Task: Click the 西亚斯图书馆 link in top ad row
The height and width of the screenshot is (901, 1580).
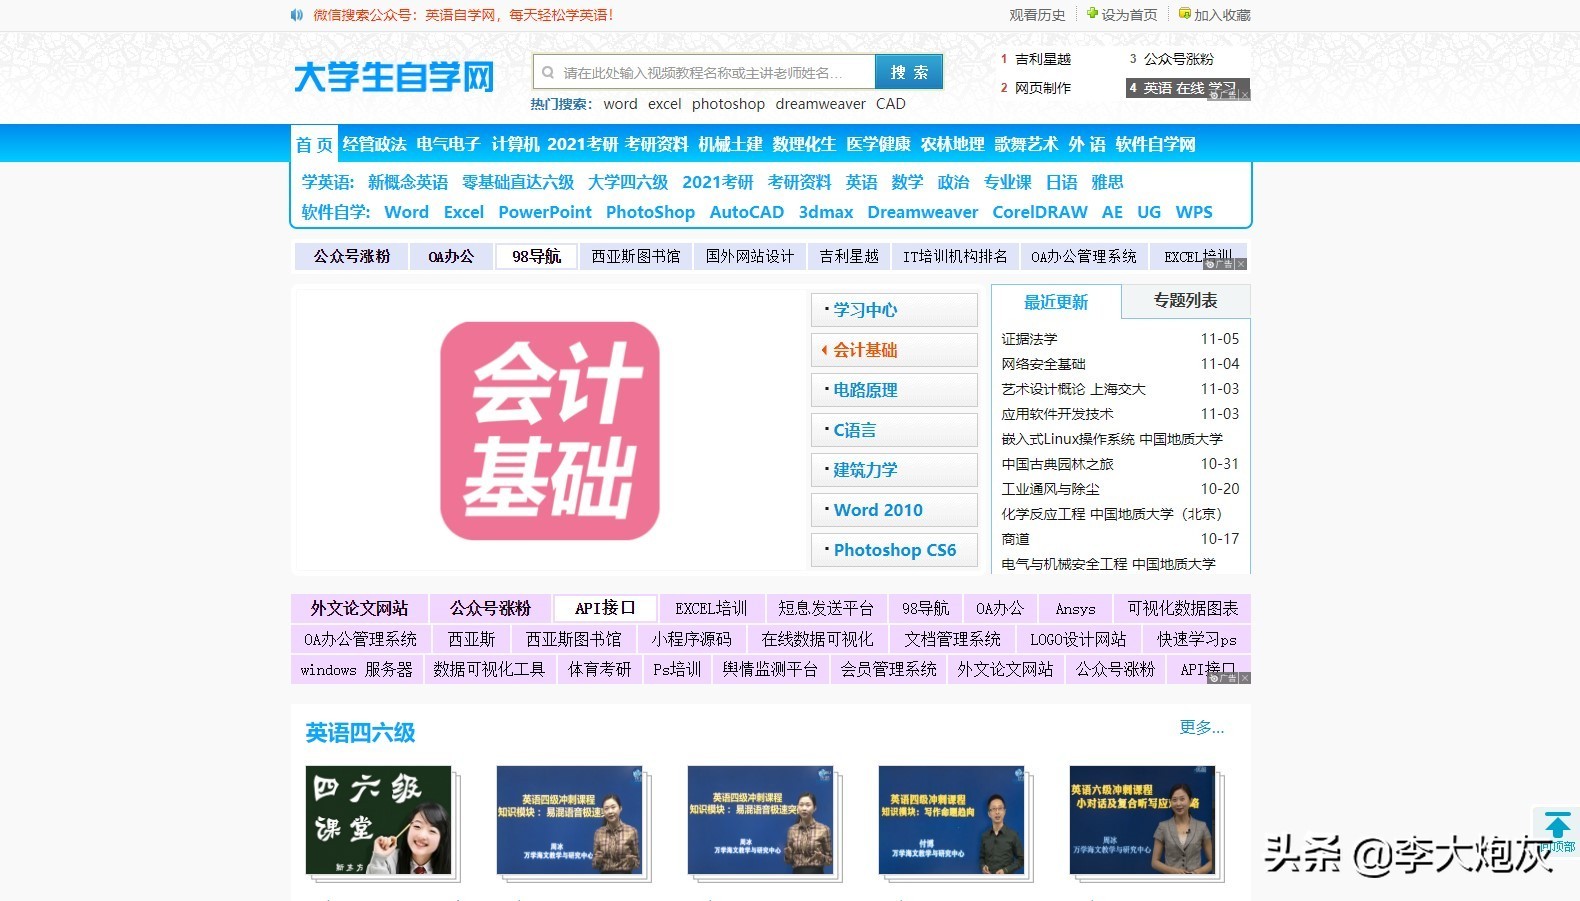Action: tap(636, 257)
